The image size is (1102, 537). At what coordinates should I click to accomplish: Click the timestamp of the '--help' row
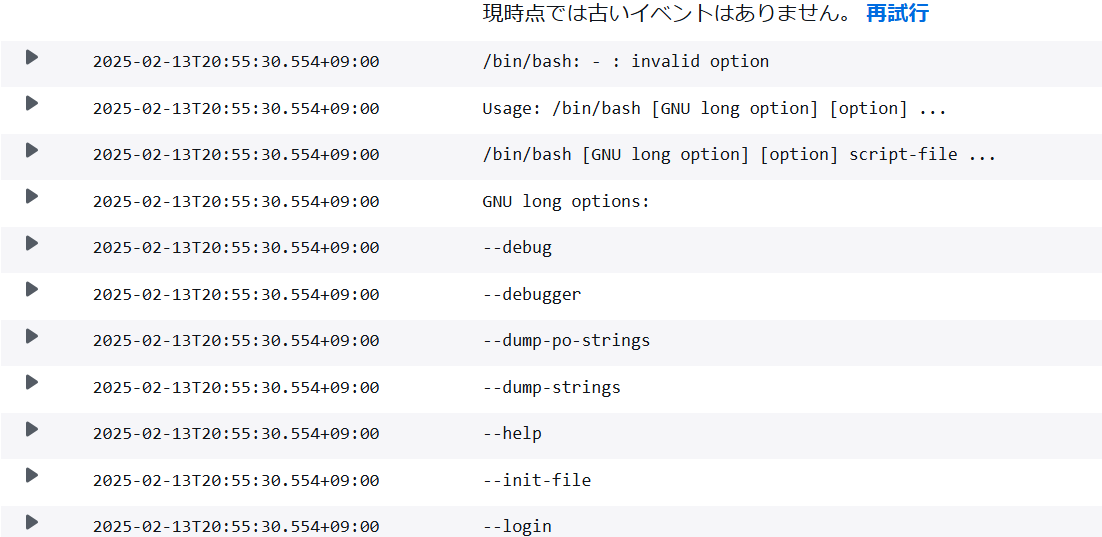coord(236,434)
